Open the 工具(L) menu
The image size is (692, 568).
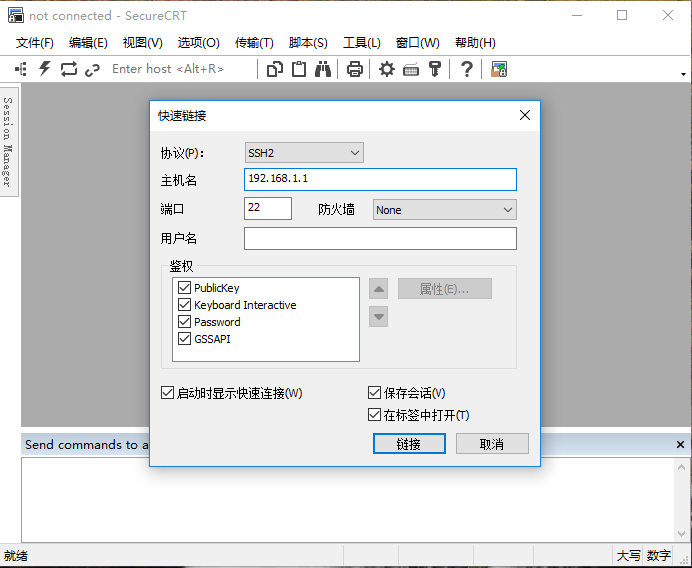tap(362, 43)
